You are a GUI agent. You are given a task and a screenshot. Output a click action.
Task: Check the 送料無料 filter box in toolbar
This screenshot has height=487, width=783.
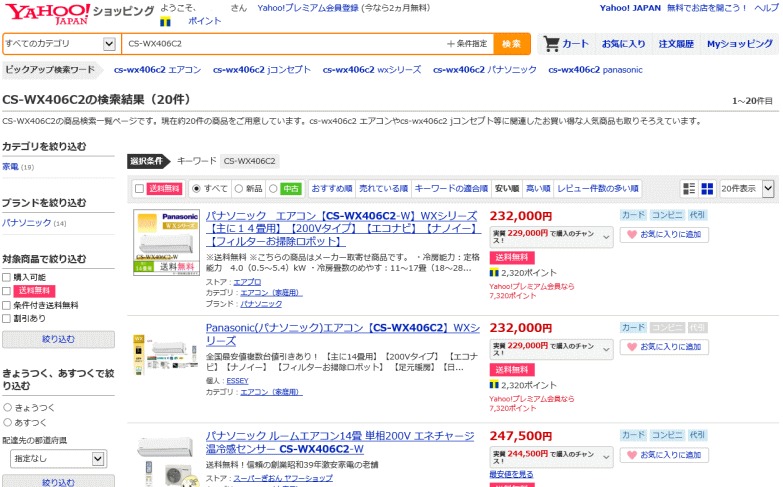139,189
